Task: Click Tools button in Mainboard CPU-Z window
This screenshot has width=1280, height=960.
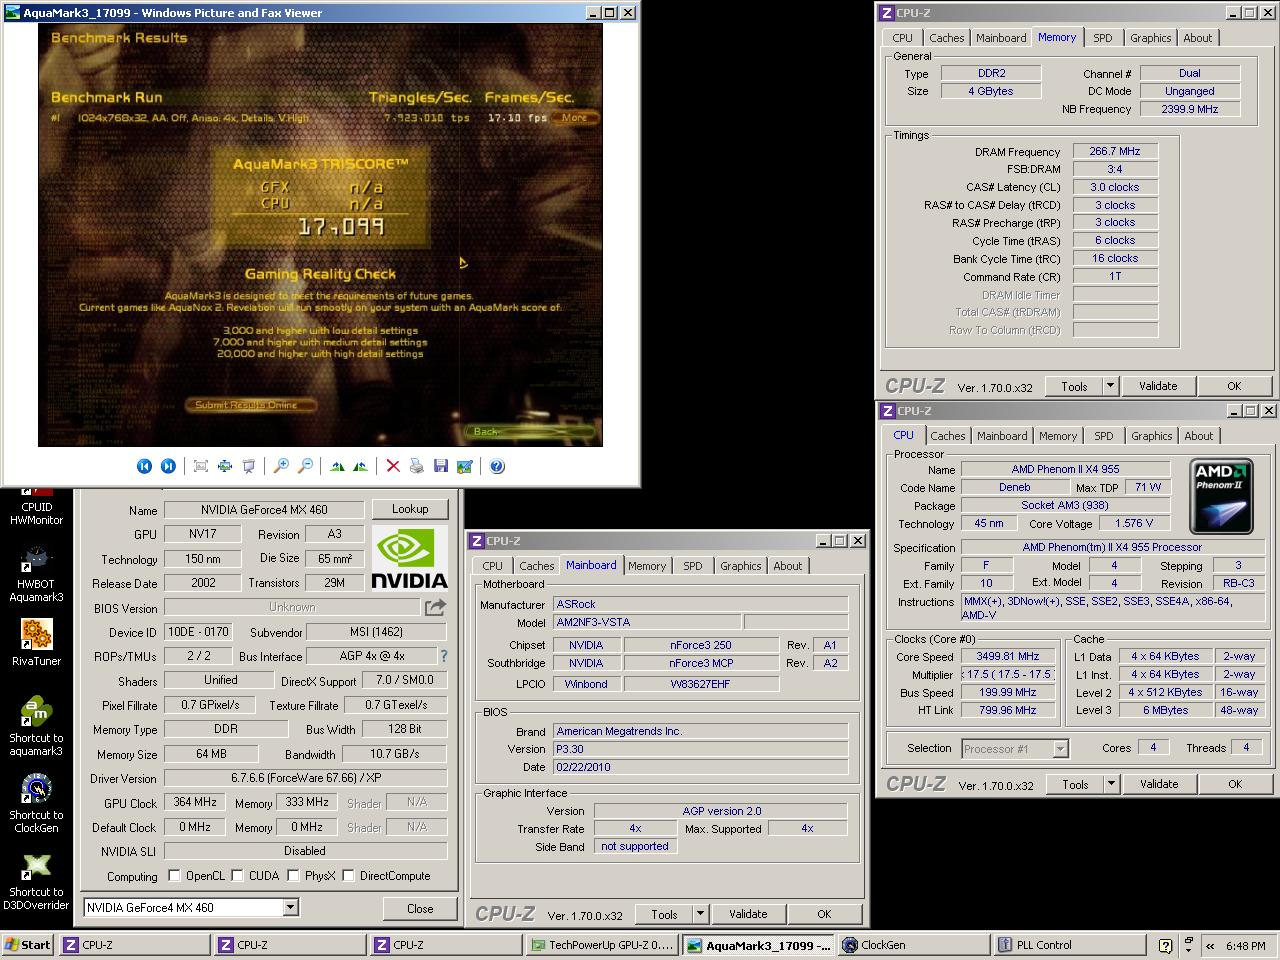Action: click(664, 914)
